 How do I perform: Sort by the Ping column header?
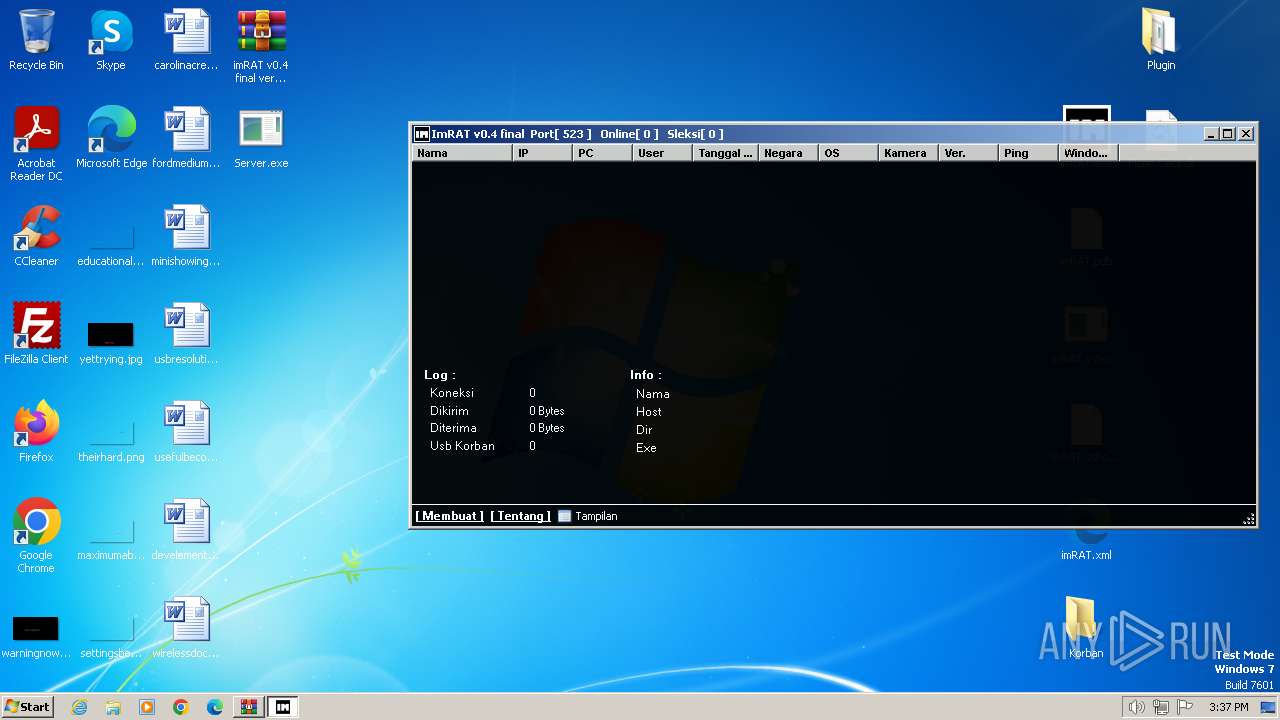[x=1028, y=153]
